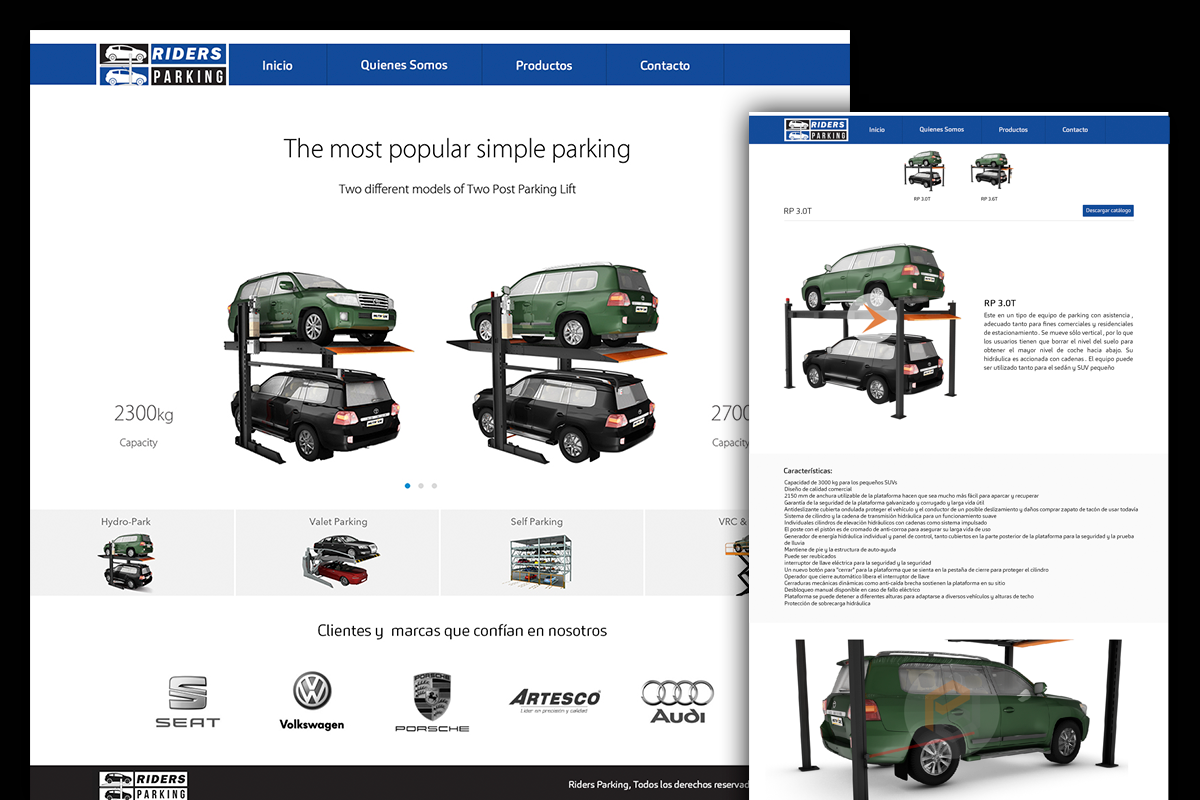Jump to the third carousel slide dot
Image resolution: width=1200 pixels, height=800 pixels.
[434, 486]
